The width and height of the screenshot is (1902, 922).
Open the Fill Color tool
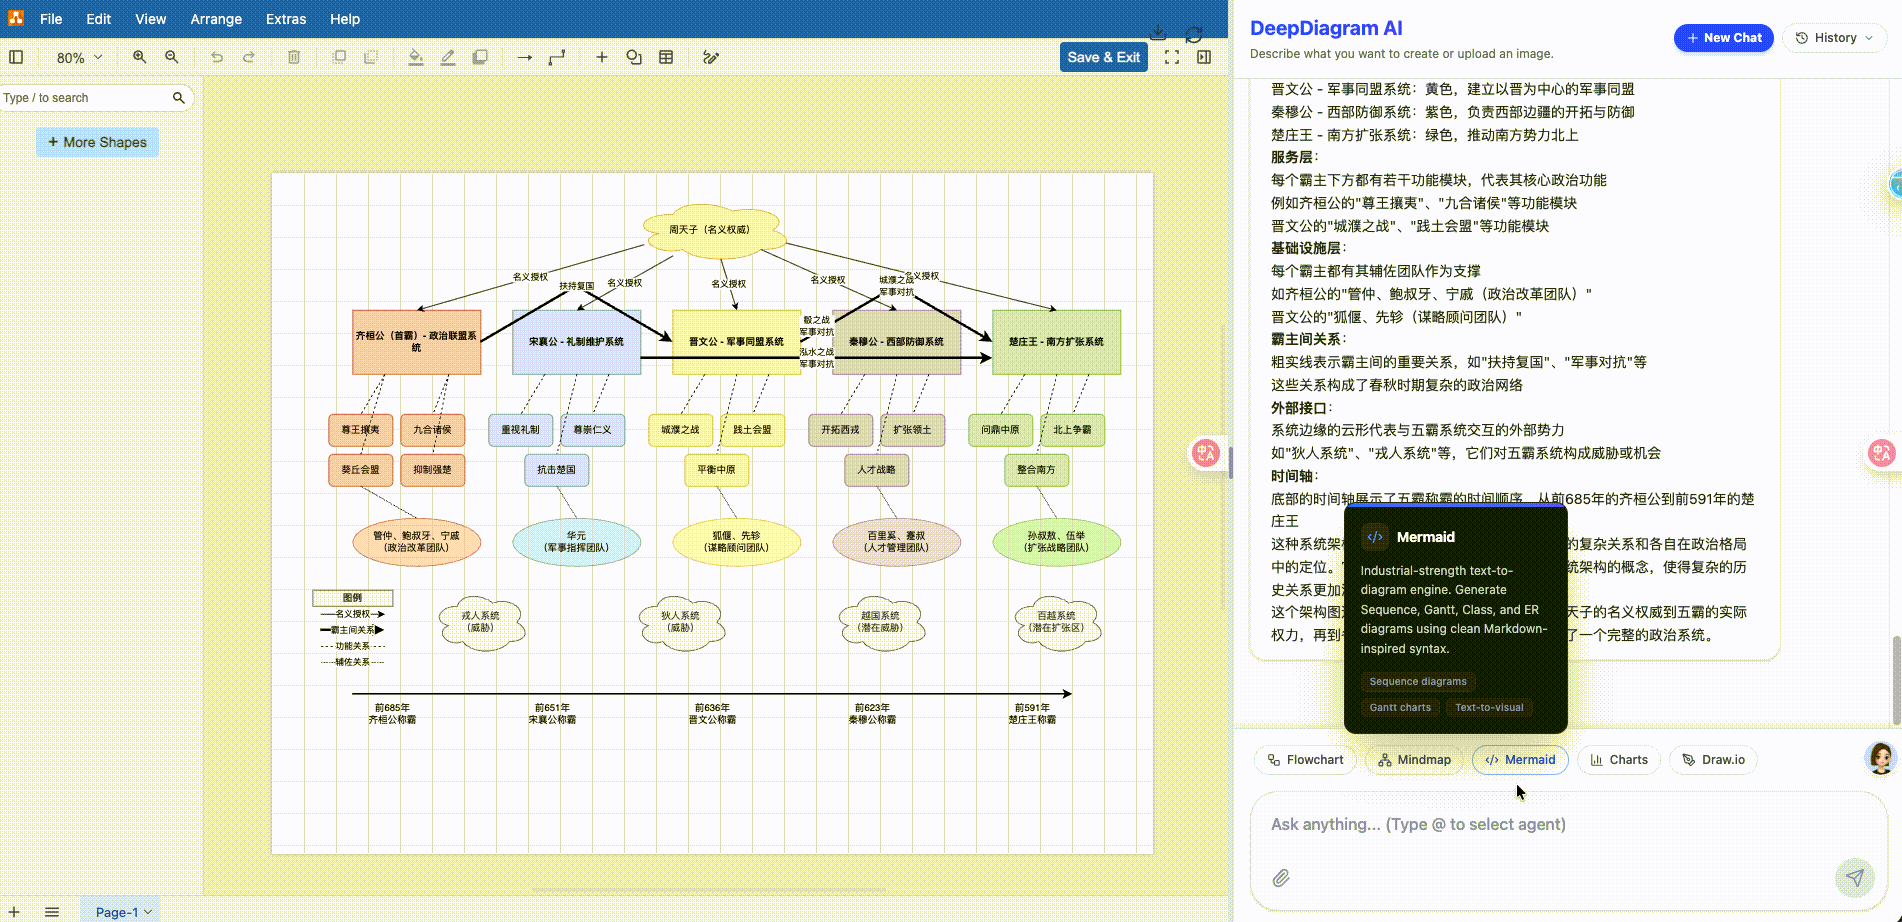tap(415, 57)
